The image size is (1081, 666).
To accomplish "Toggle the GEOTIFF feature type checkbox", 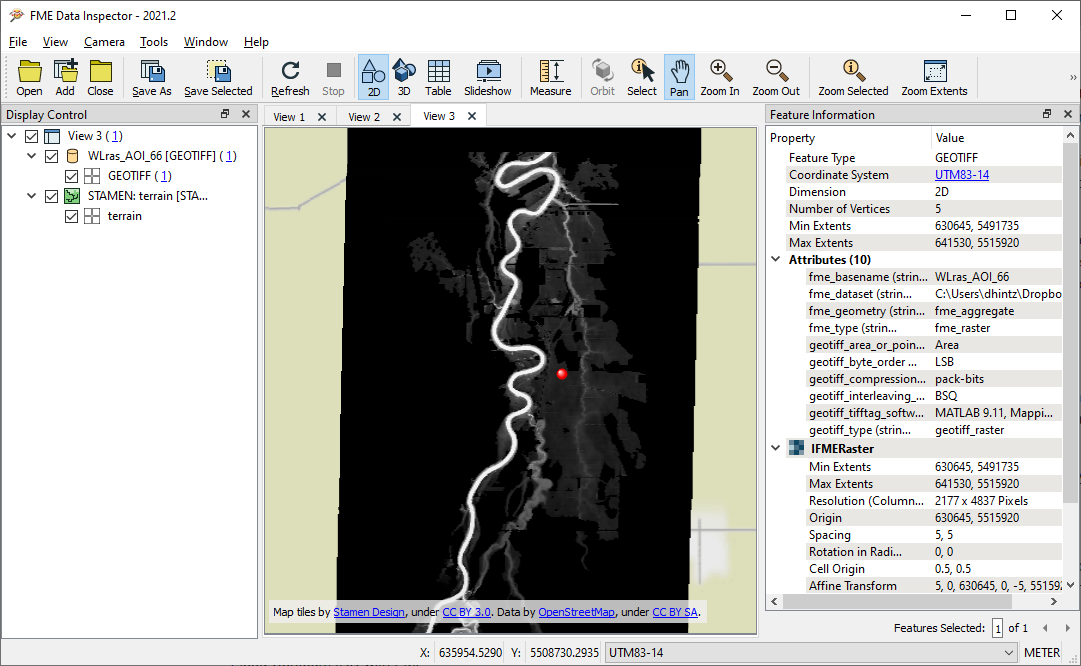I will pyautogui.click(x=71, y=176).
